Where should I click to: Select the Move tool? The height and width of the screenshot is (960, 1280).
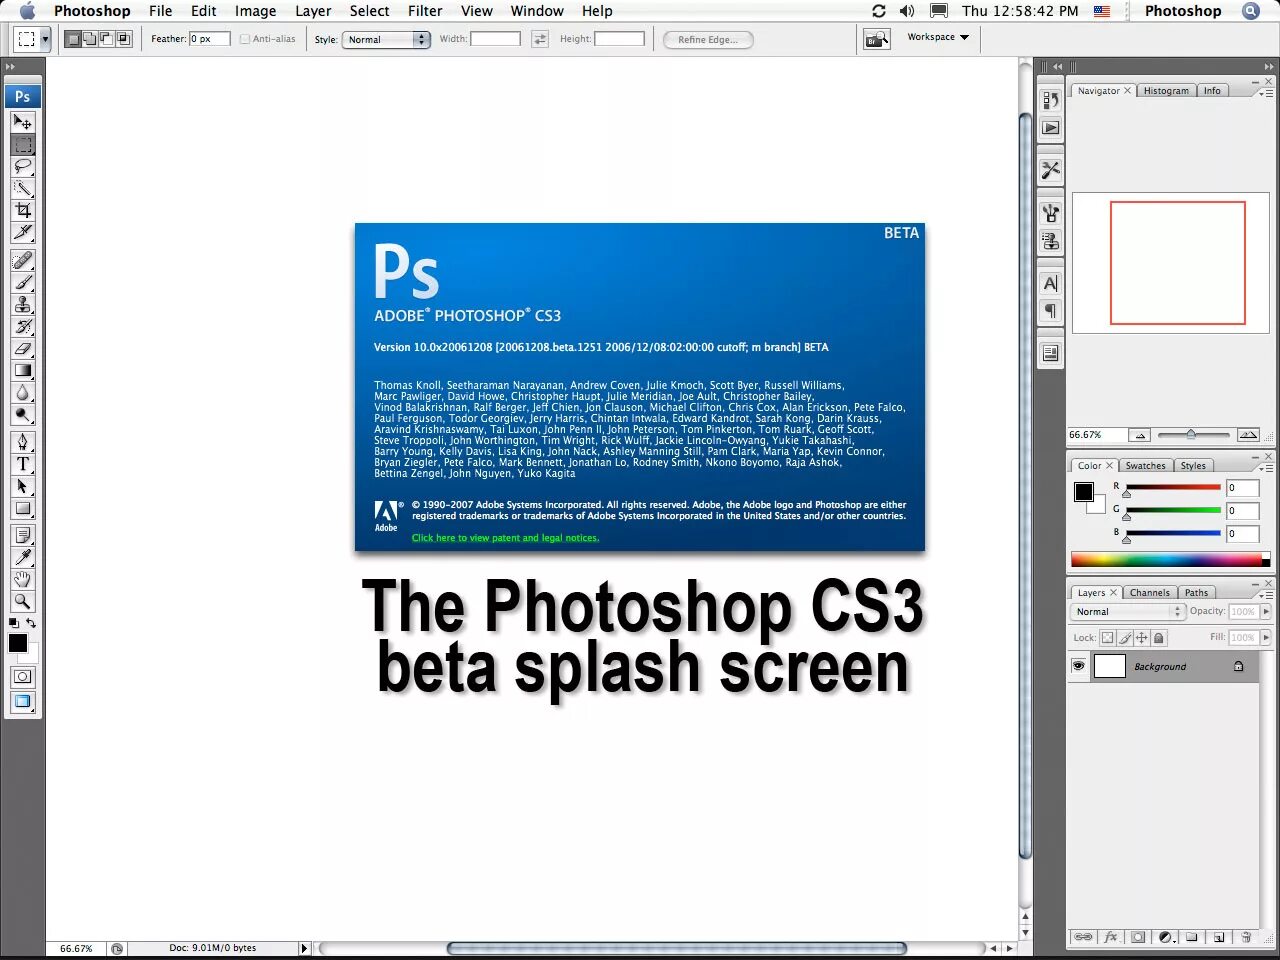tap(22, 122)
